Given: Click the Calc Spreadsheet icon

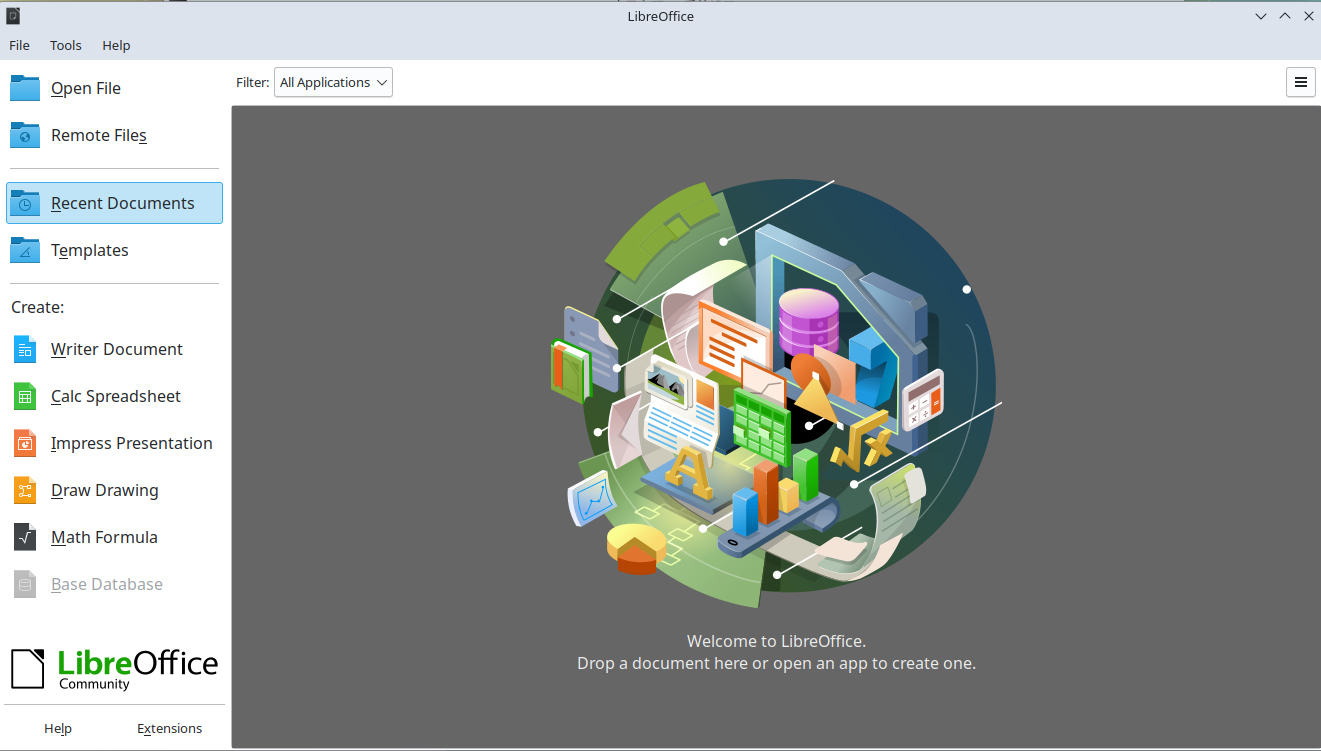Looking at the screenshot, I should [x=25, y=396].
